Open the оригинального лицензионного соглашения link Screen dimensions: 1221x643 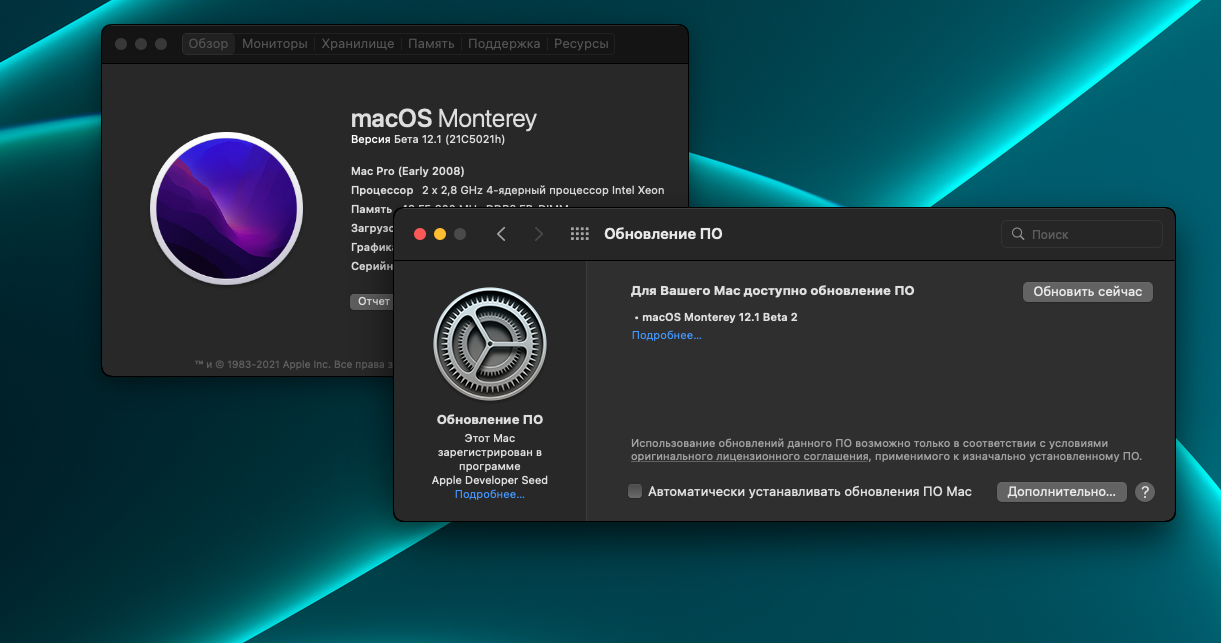pos(750,456)
